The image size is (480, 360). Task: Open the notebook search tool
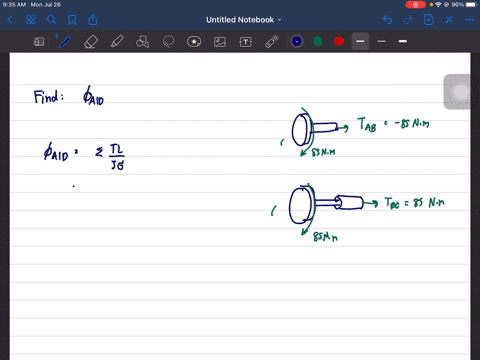point(51,20)
